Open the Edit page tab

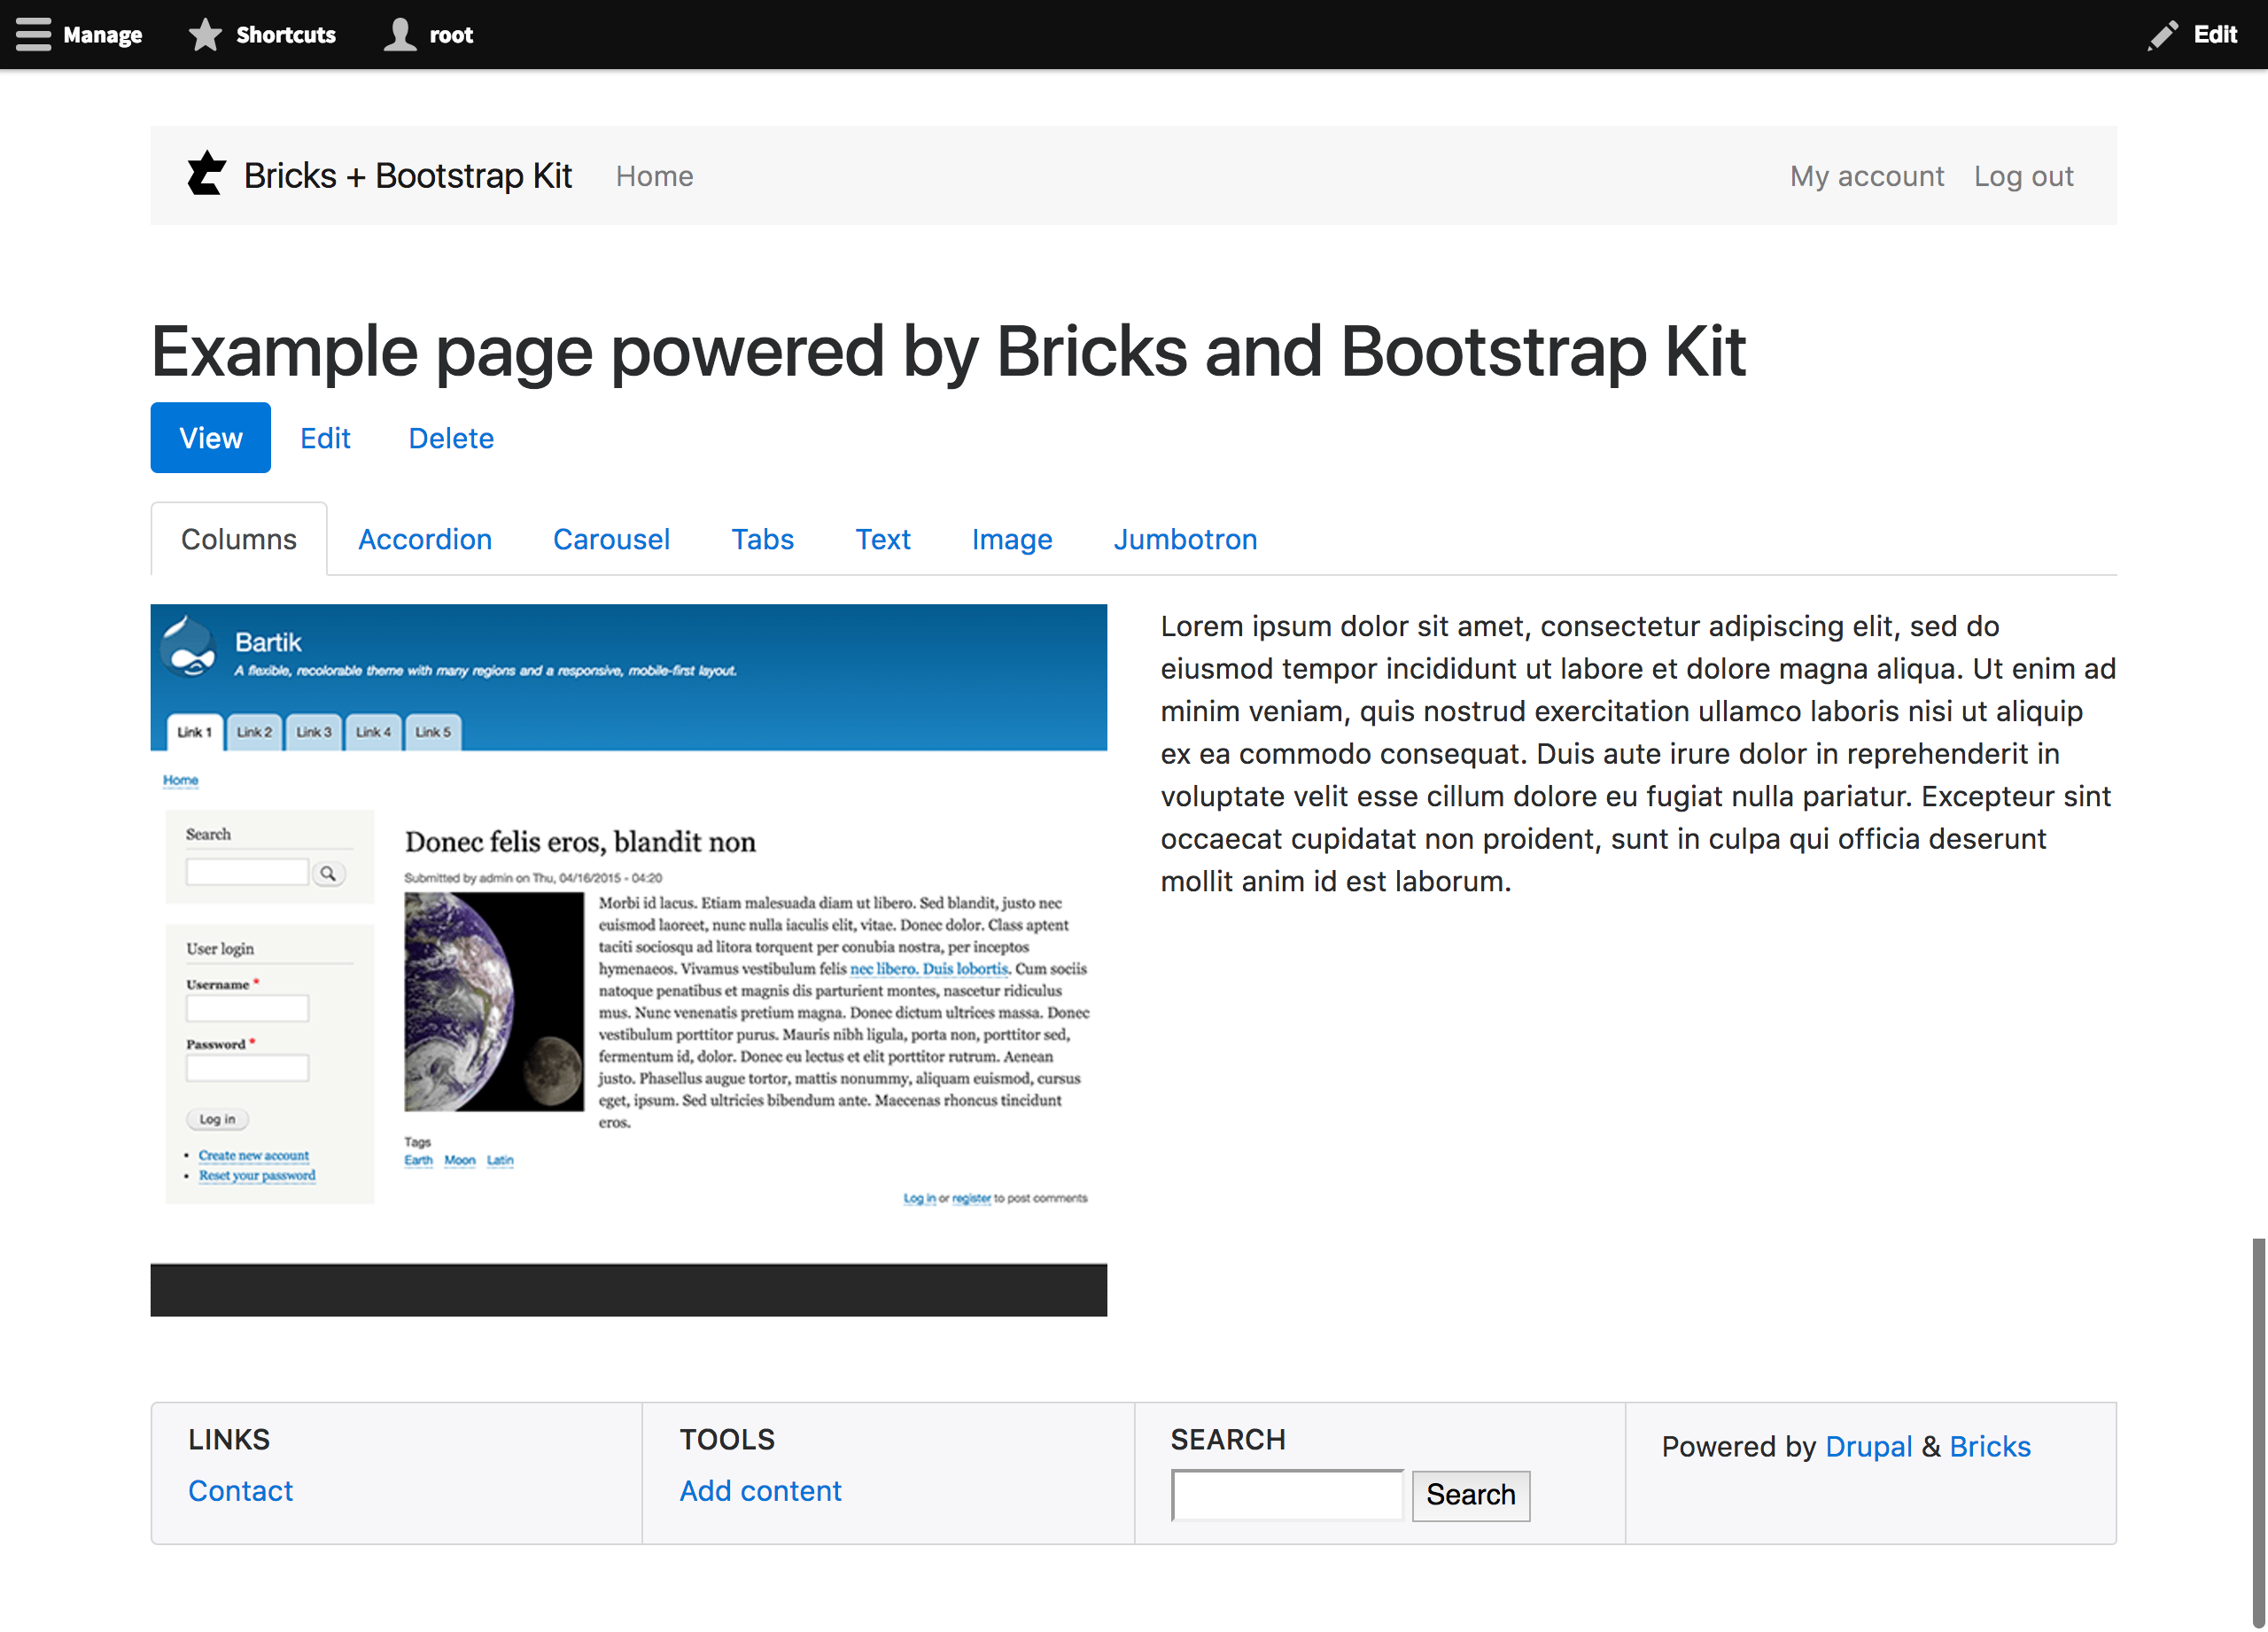(325, 438)
